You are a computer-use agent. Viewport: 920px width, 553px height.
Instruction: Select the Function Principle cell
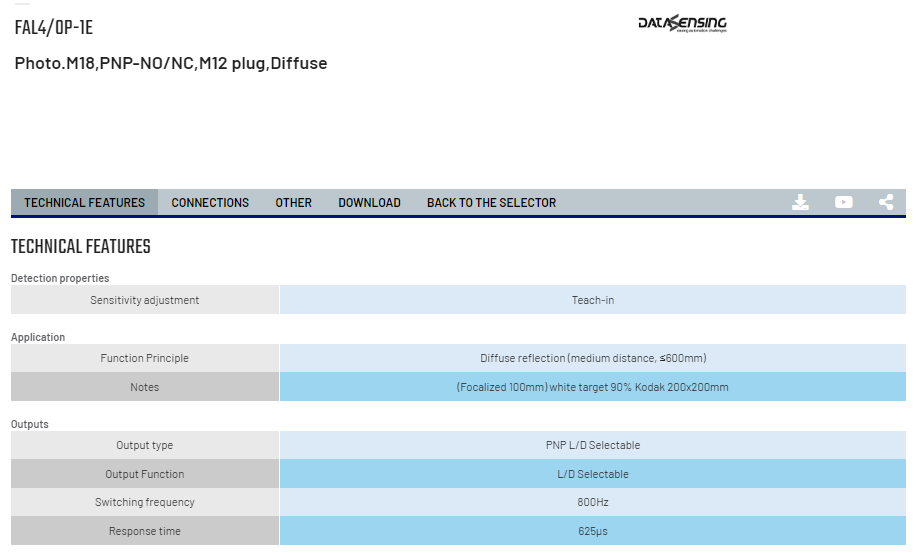pos(145,358)
